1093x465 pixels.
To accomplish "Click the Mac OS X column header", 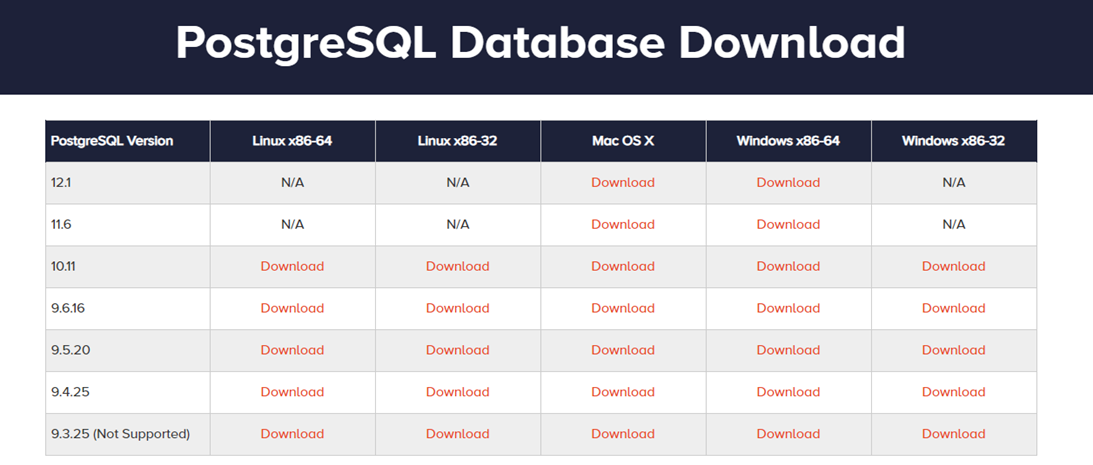I will pyautogui.click(x=623, y=141).
